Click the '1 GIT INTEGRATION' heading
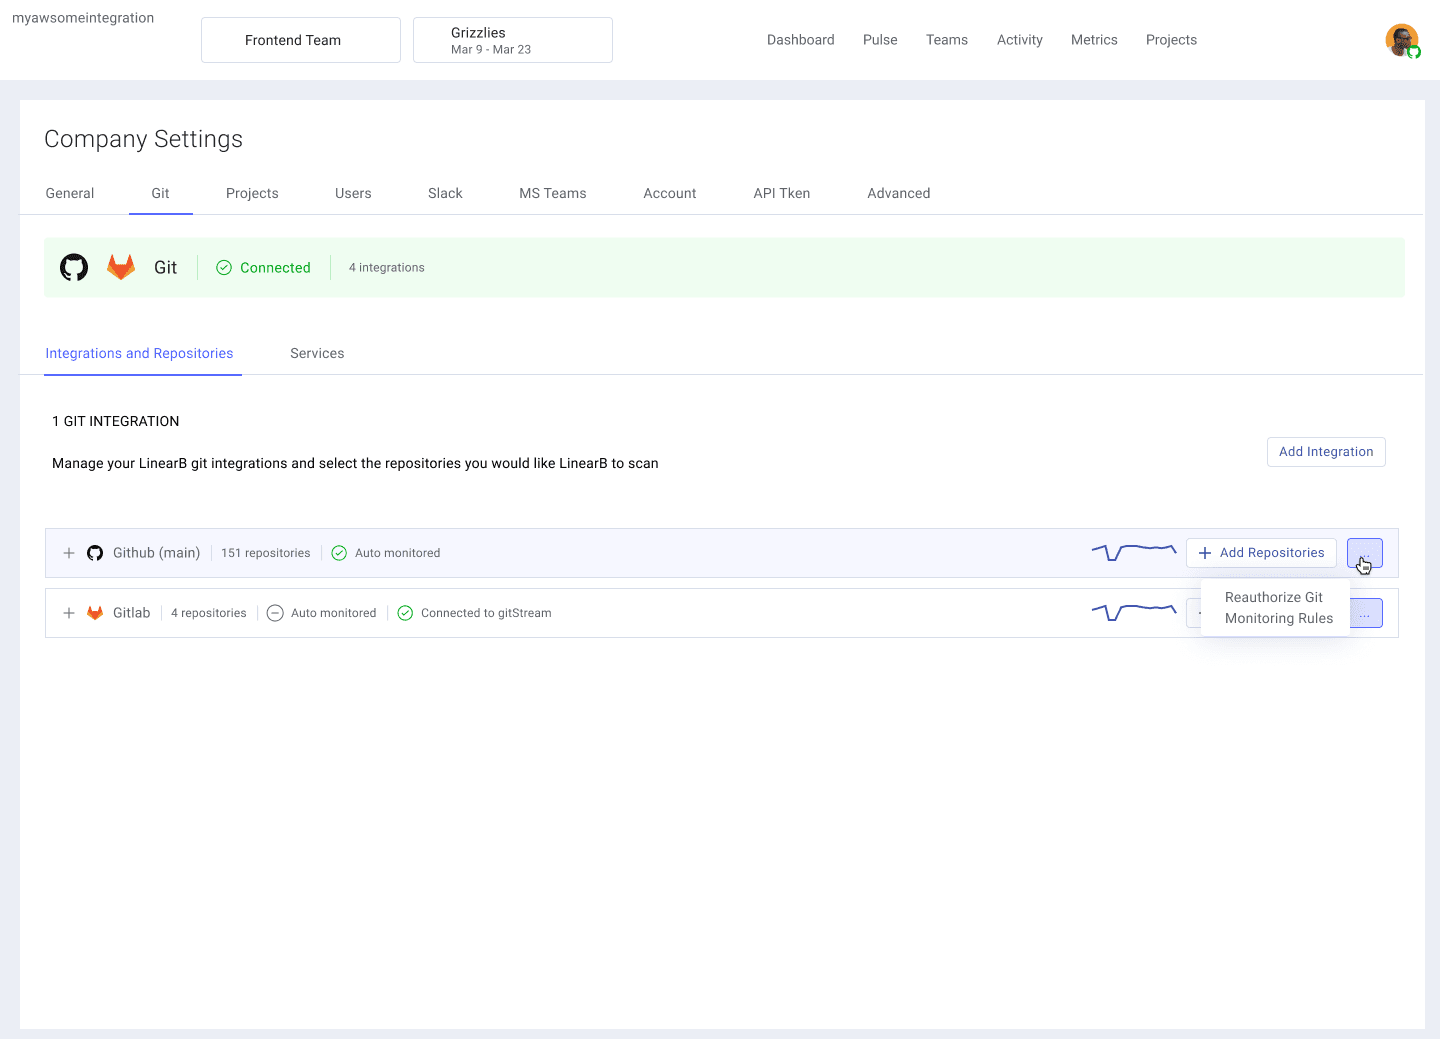Image resolution: width=1440 pixels, height=1039 pixels. tap(116, 421)
